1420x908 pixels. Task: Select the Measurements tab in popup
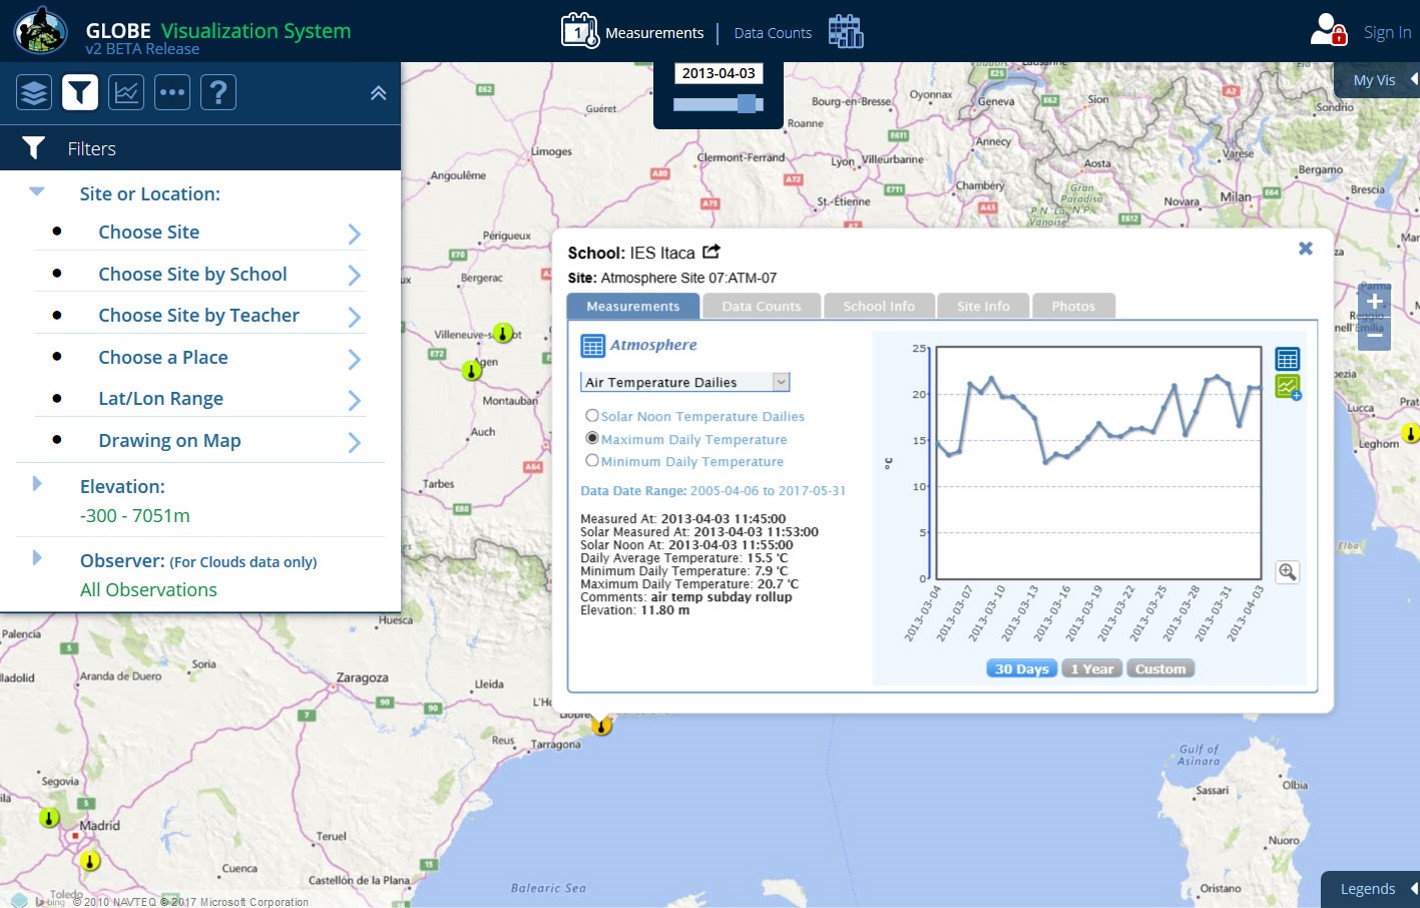click(633, 306)
